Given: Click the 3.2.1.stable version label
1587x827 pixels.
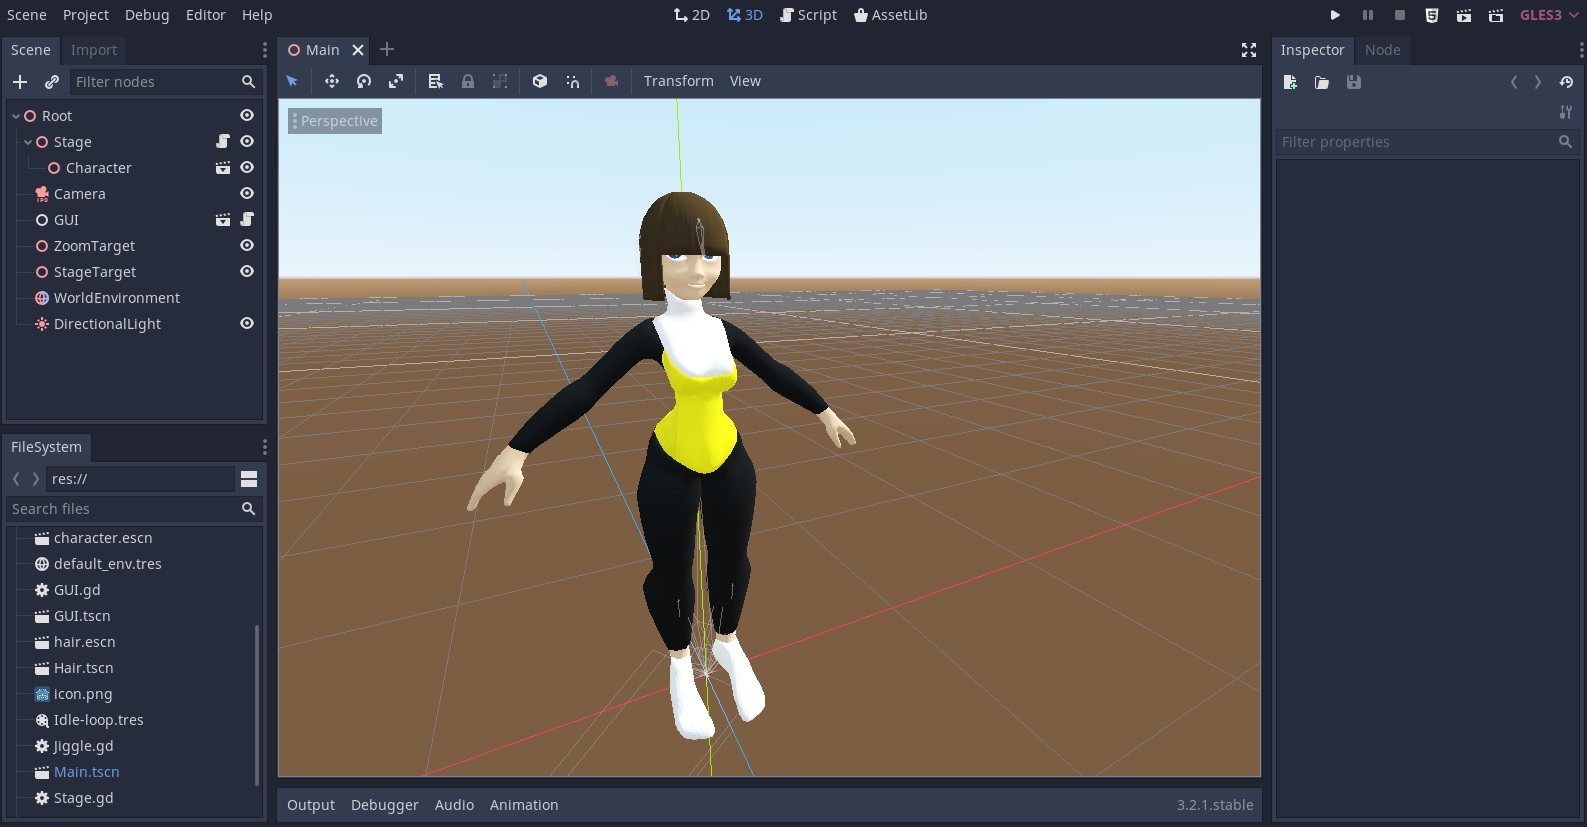Looking at the screenshot, I should [1215, 805].
